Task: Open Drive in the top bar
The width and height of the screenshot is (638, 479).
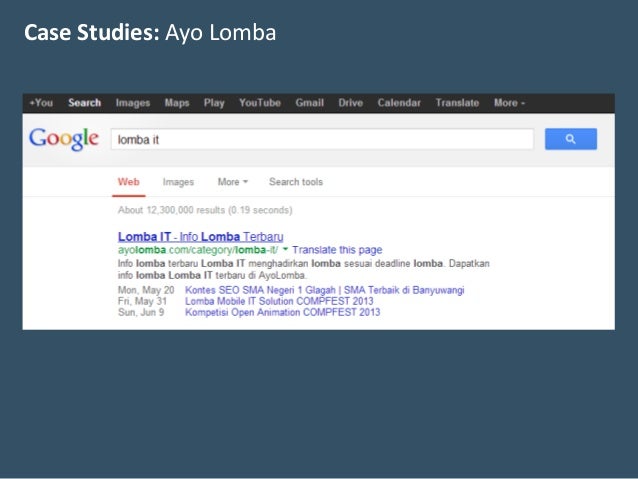Action: tap(351, 103)
